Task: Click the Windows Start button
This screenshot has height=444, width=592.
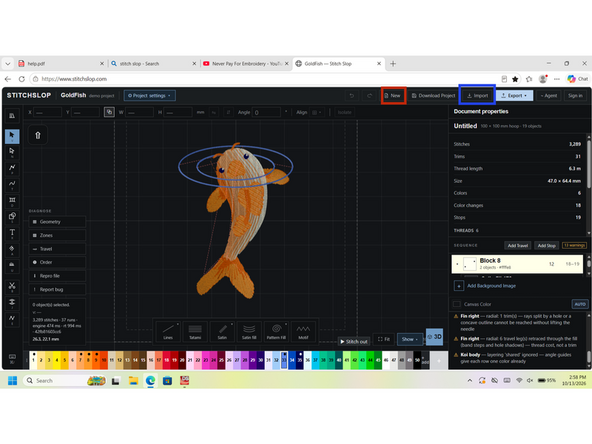Action: tap(12, 381)
